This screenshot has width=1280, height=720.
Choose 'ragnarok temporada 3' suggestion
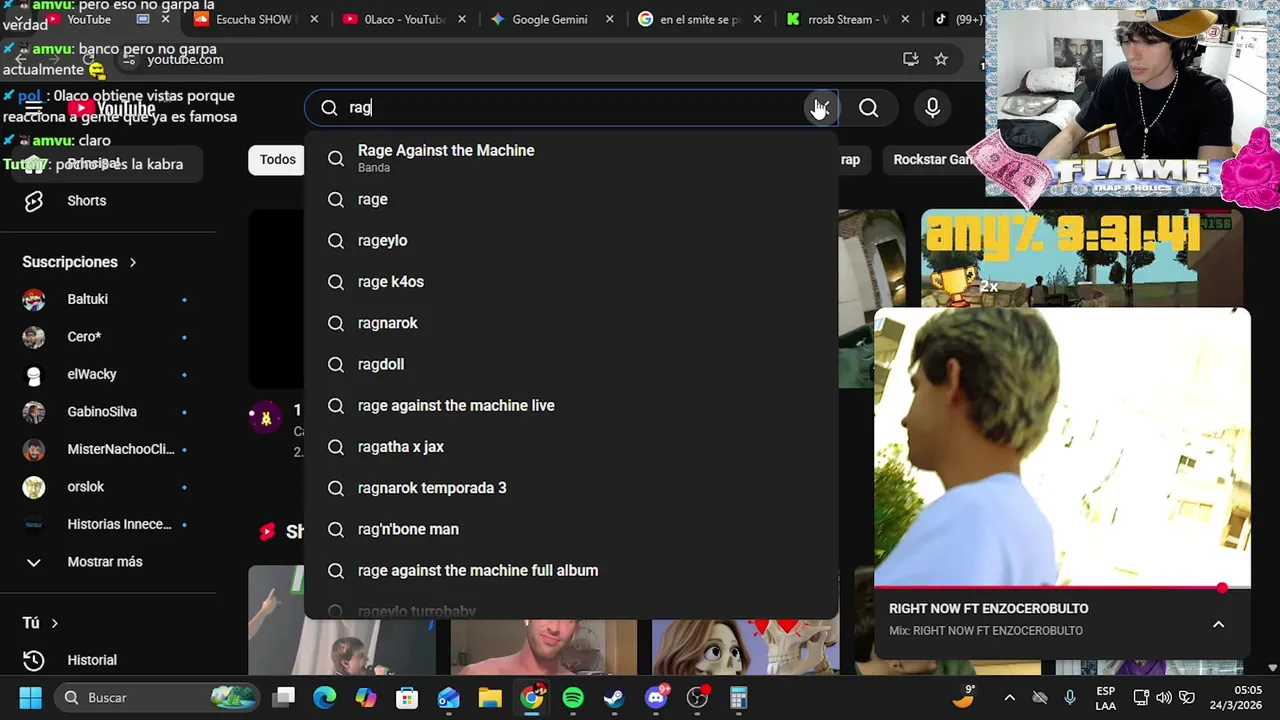[x=571, y=488]
